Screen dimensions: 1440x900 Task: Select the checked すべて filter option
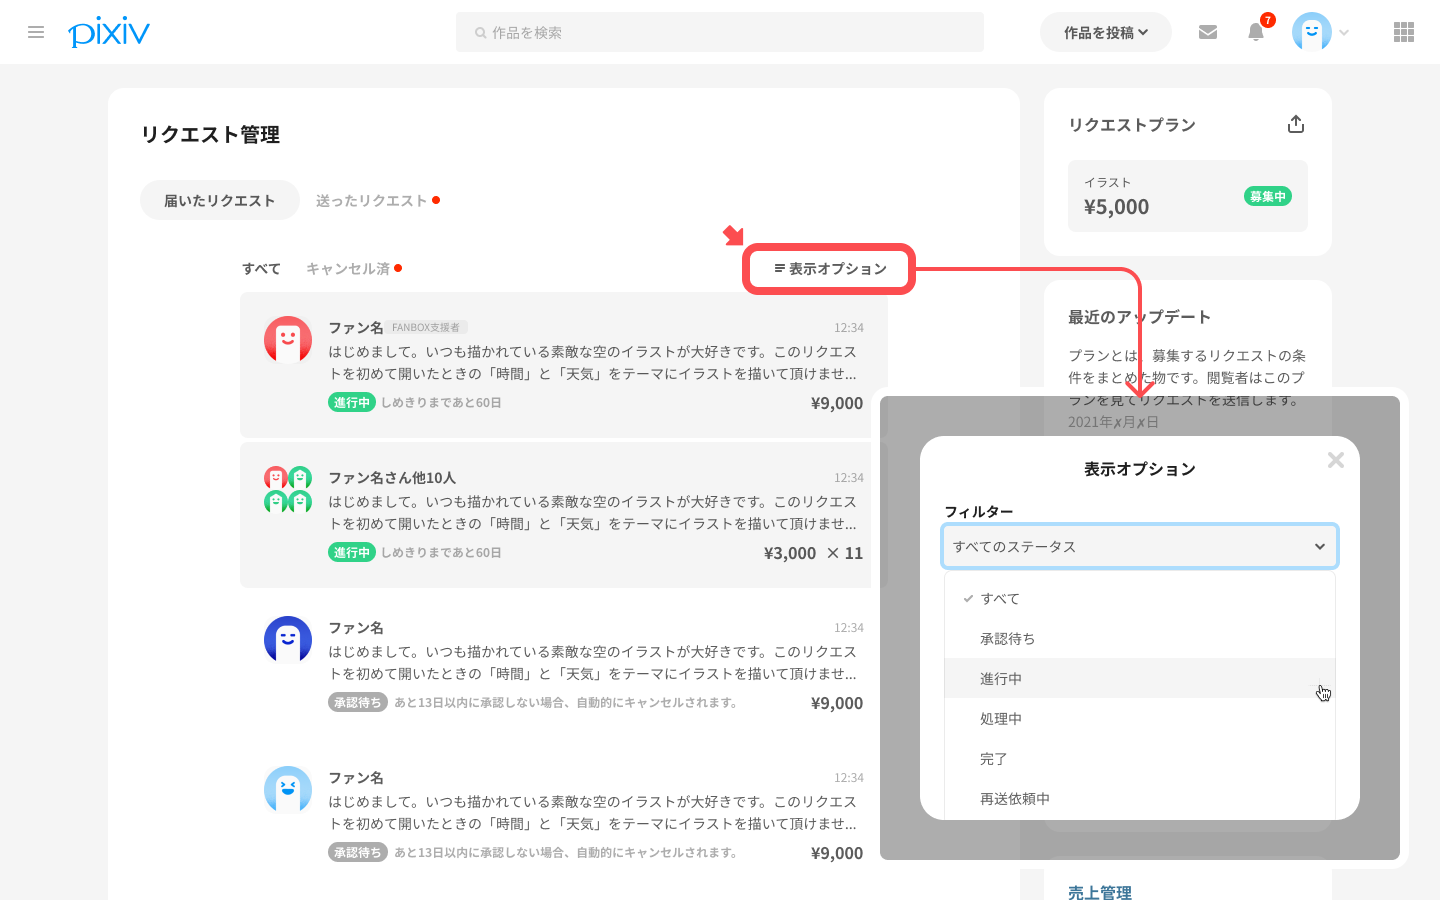pos(1000,599)
